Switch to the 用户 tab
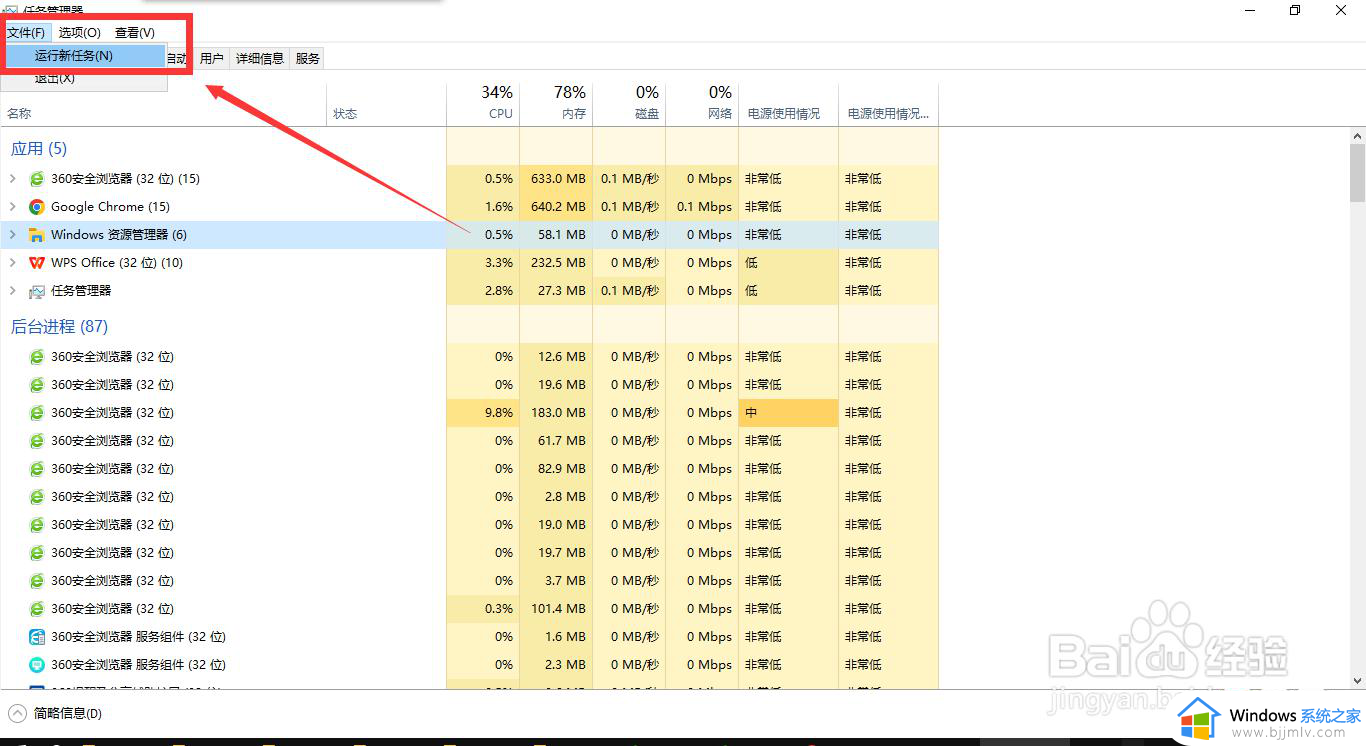This screenshot has width=1366, height=746. (211, 59)
